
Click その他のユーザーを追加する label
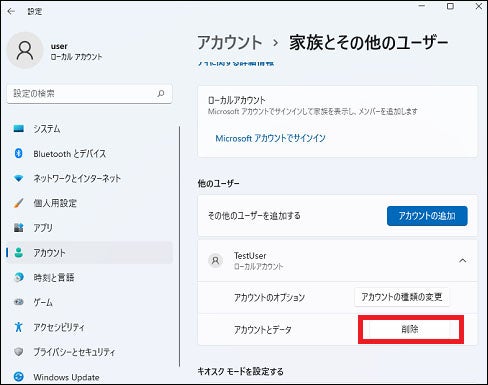coord(254,216)
